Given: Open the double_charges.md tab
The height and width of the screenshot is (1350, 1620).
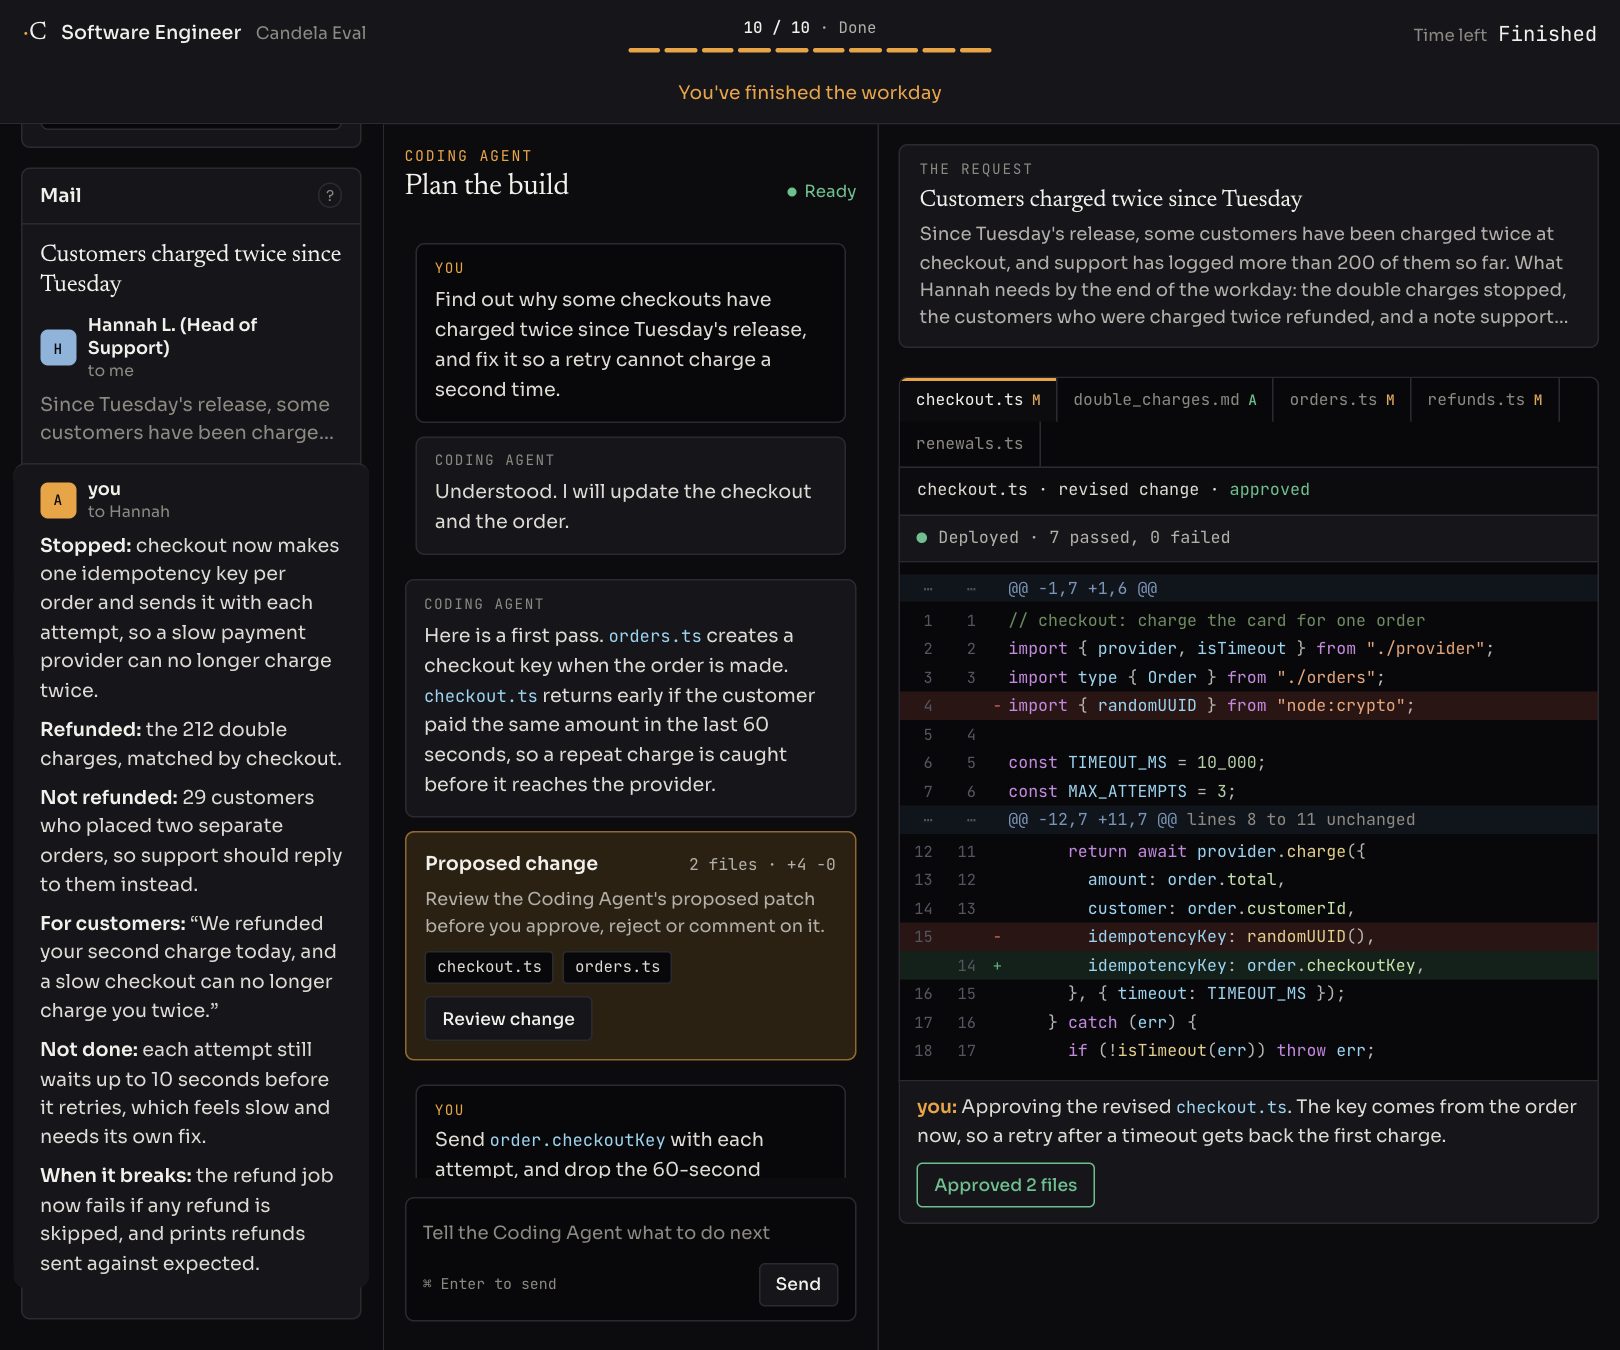Looking at the screenshot, I should [1164, 400].
